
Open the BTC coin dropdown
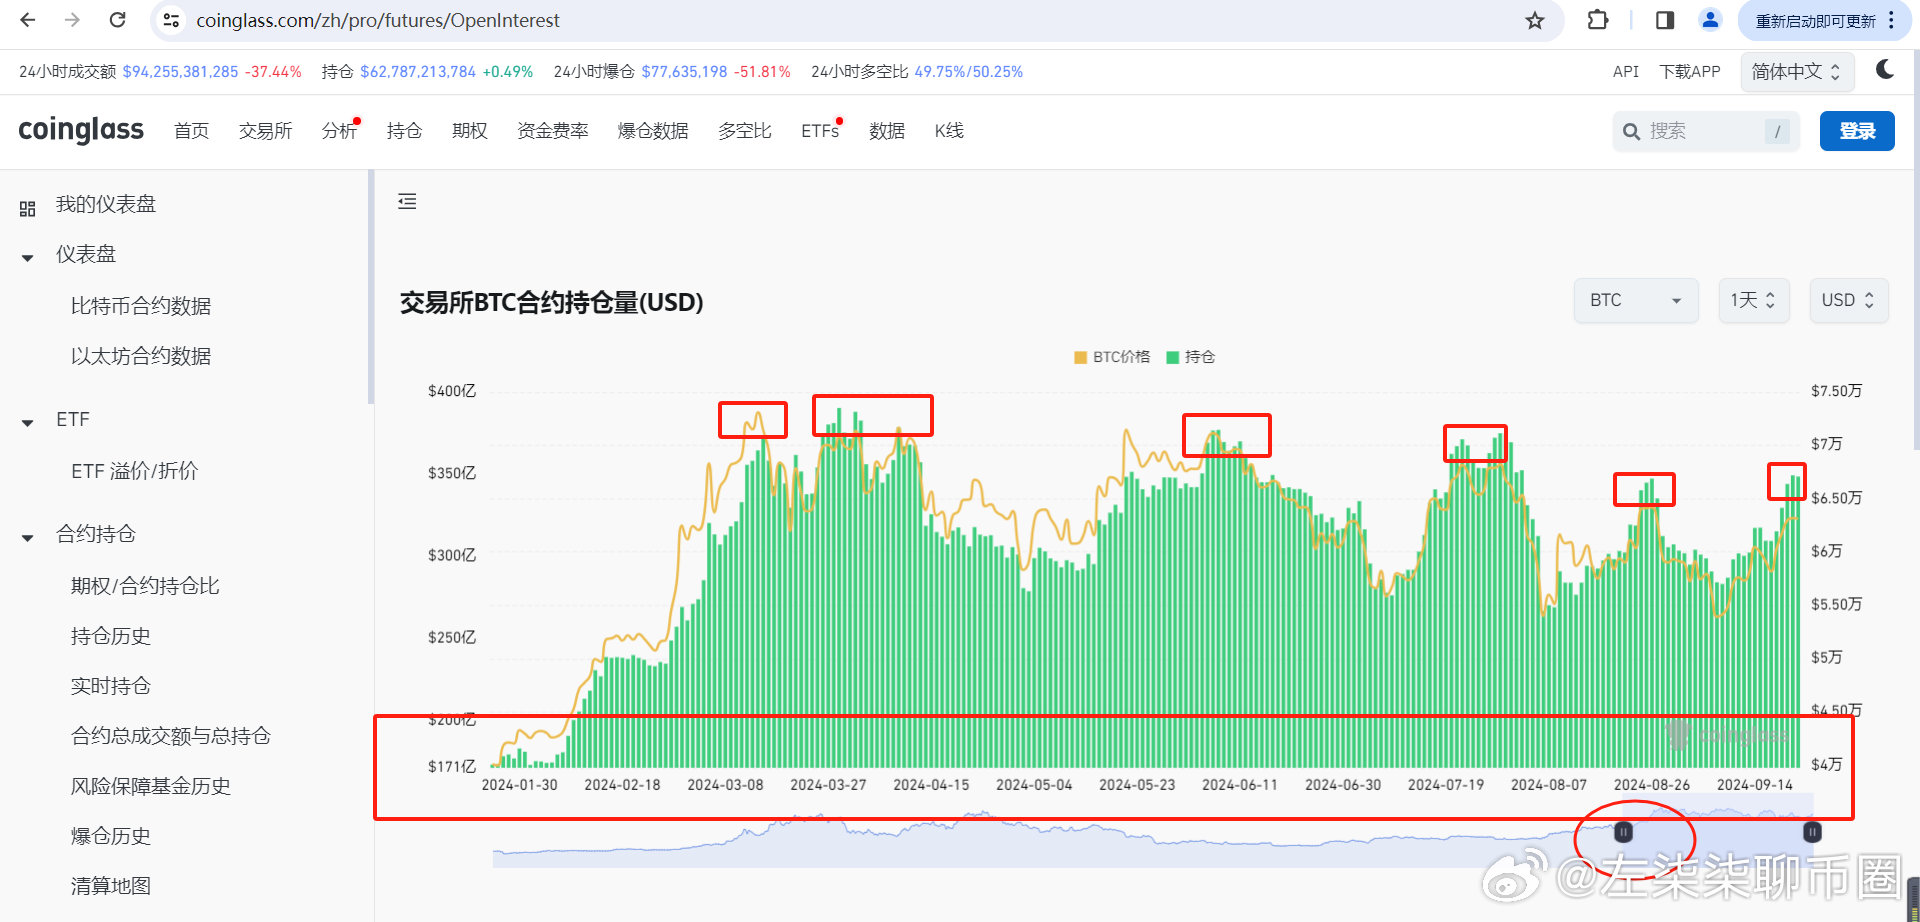click(1636, 300)
